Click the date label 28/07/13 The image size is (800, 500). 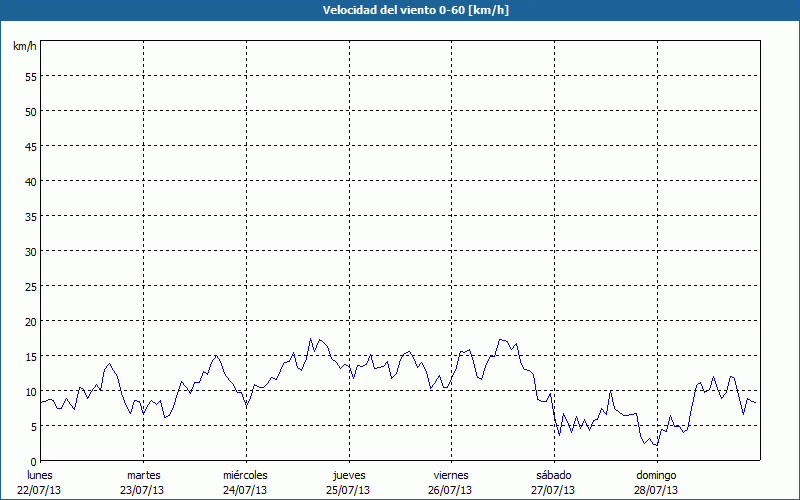(656, 490)
